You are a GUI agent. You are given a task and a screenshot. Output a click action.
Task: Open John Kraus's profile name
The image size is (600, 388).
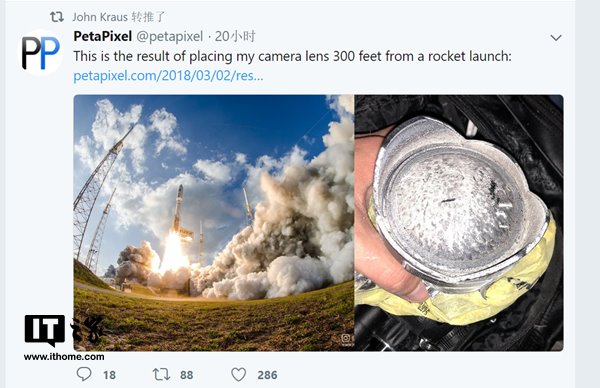100,17
